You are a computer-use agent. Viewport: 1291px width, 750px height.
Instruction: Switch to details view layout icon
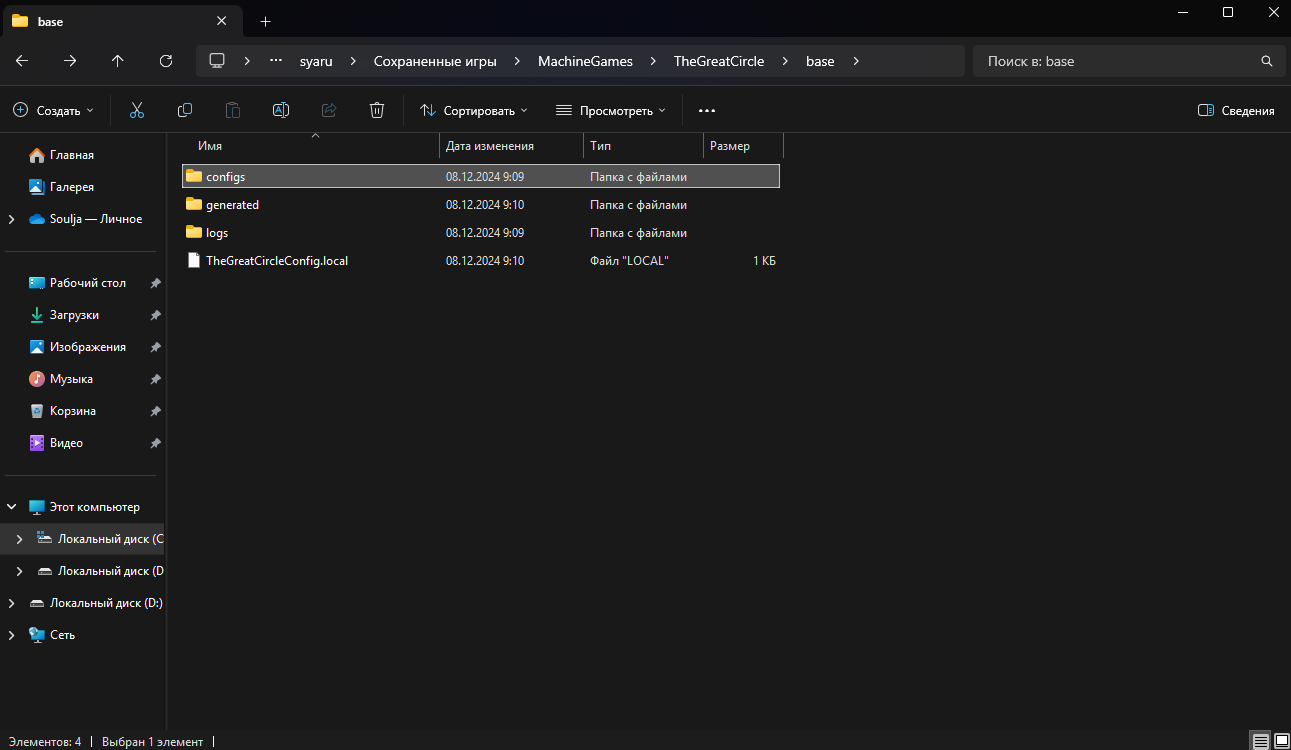[x=1261, y=741]
